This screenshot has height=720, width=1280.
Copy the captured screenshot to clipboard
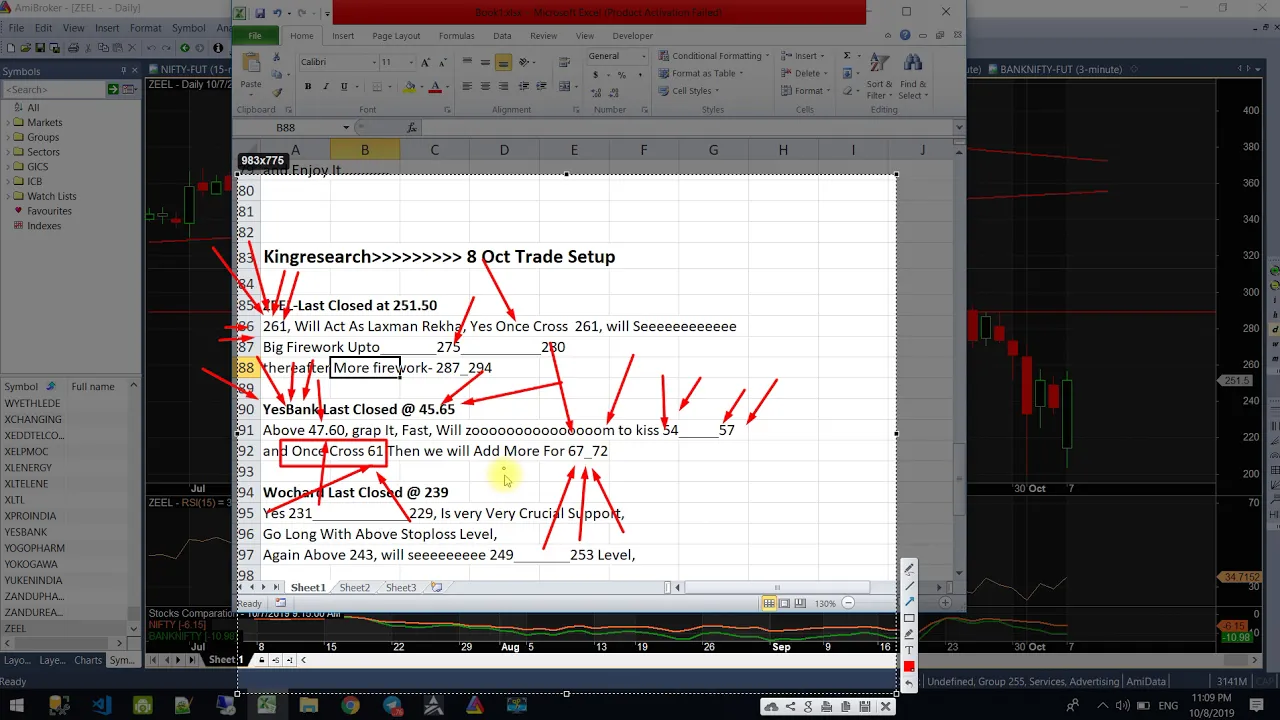(x=846, y=706)
